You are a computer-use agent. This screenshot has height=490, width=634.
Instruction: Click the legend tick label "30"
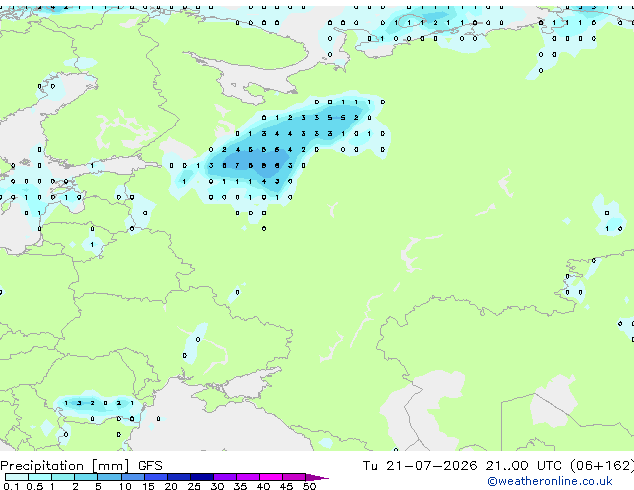click(x=217, y=486)
